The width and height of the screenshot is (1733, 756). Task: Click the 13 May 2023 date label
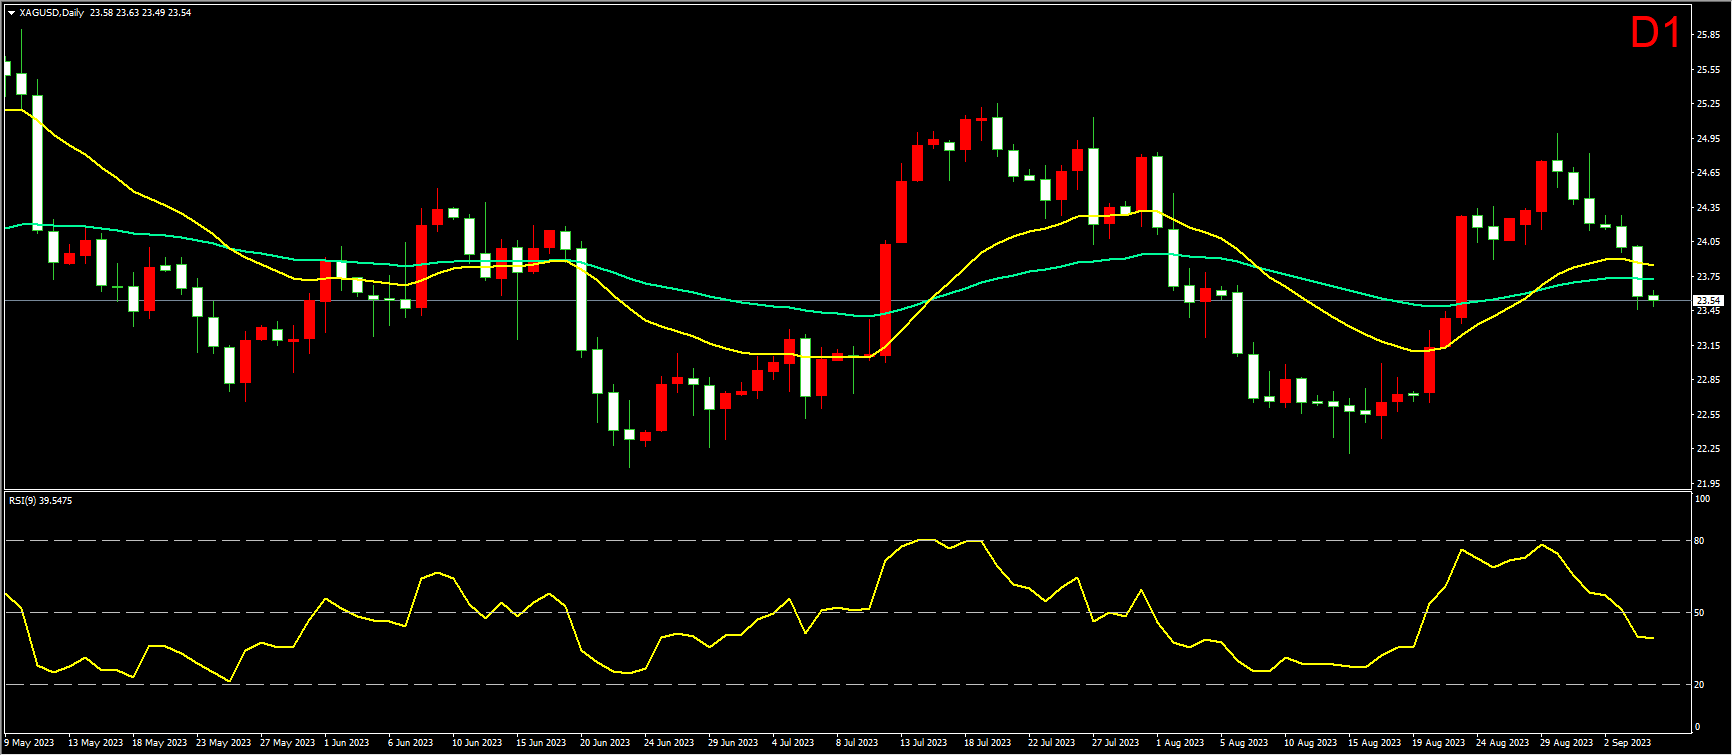tap(96, 743)
